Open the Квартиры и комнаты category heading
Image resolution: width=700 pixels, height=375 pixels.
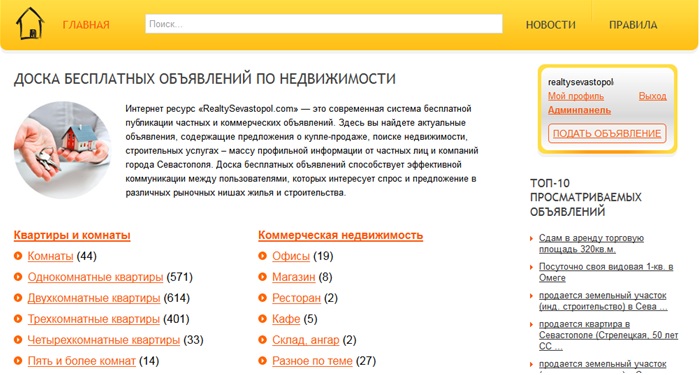click(x=72, y=235)
